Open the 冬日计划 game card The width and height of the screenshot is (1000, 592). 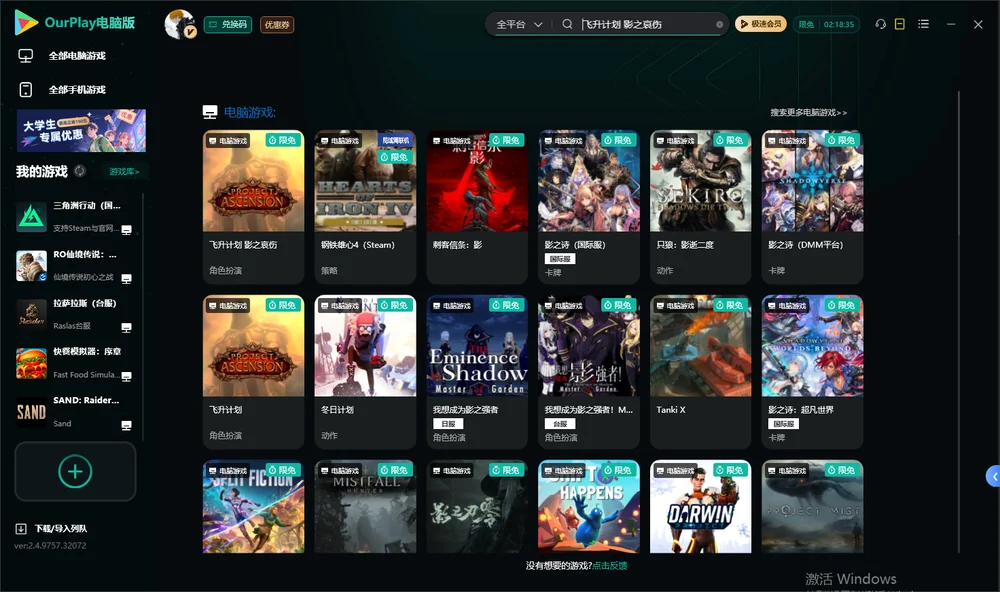tap(365, 372)
